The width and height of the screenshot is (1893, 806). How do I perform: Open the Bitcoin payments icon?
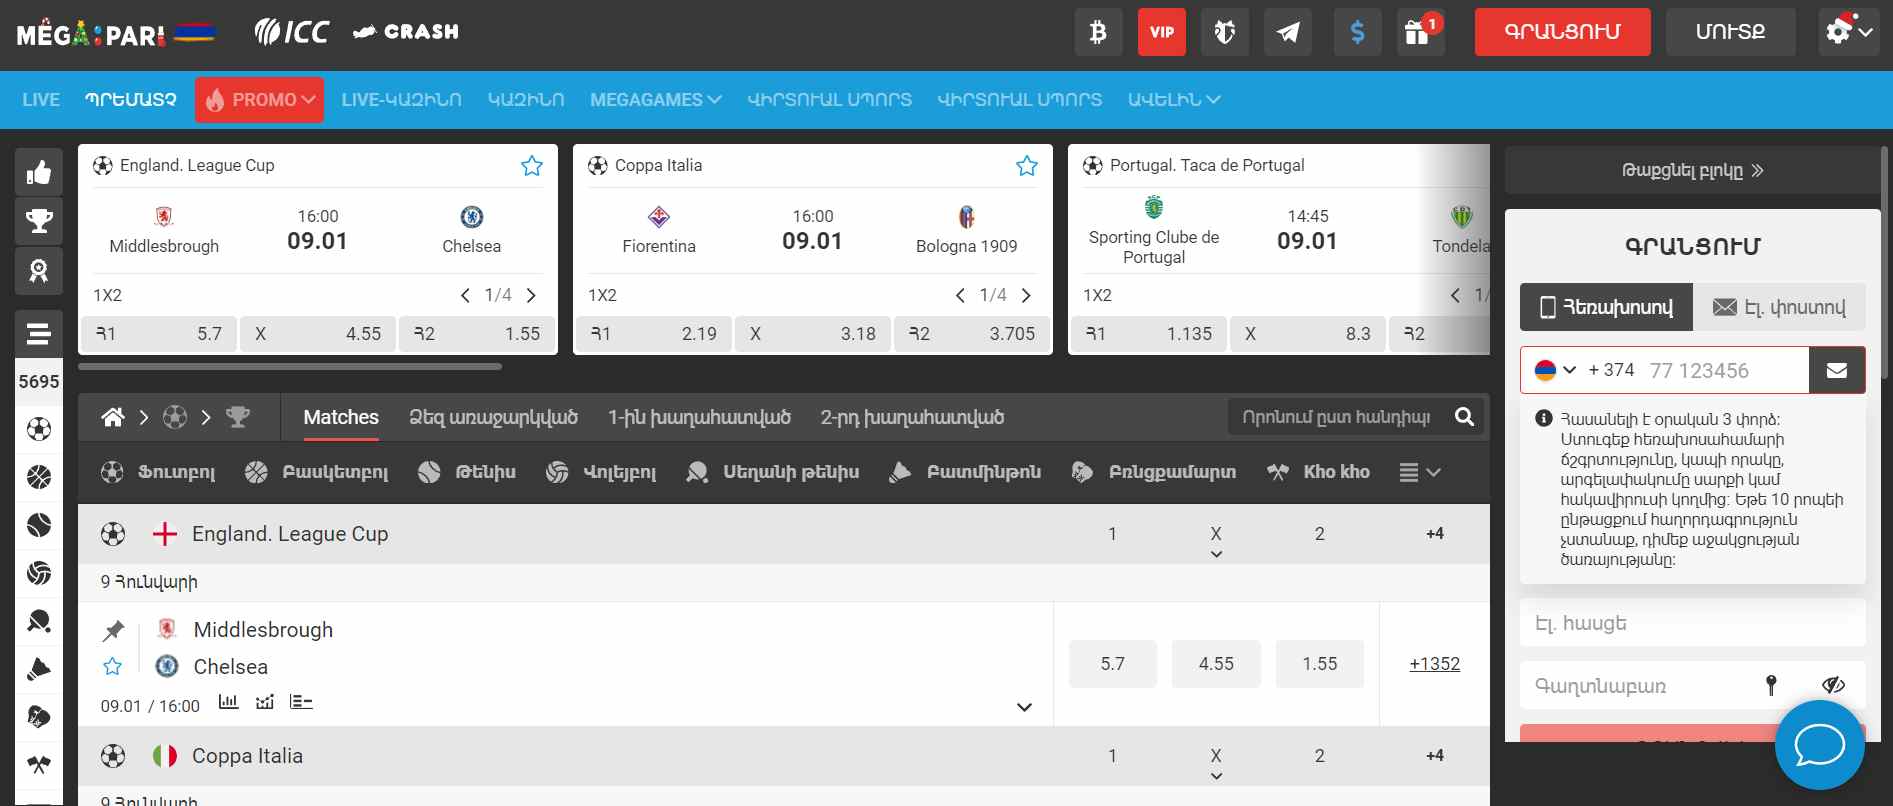click(1098, 32)
